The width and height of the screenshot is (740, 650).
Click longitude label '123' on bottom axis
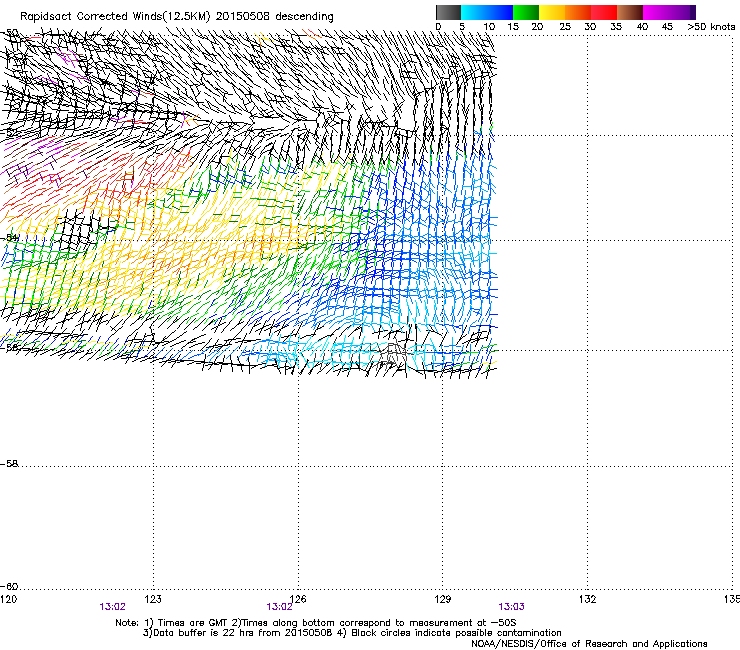pos(153,599)
